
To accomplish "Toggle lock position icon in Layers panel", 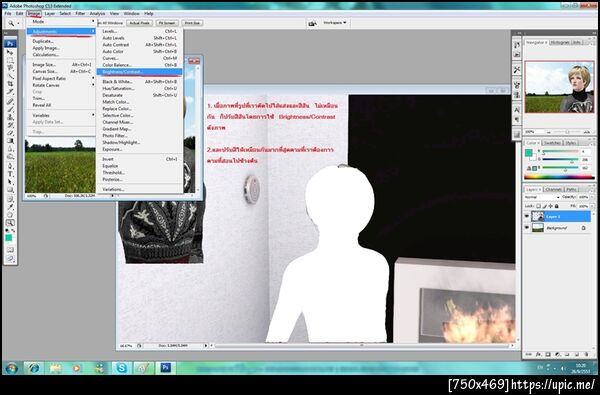I will pos(551,206).
